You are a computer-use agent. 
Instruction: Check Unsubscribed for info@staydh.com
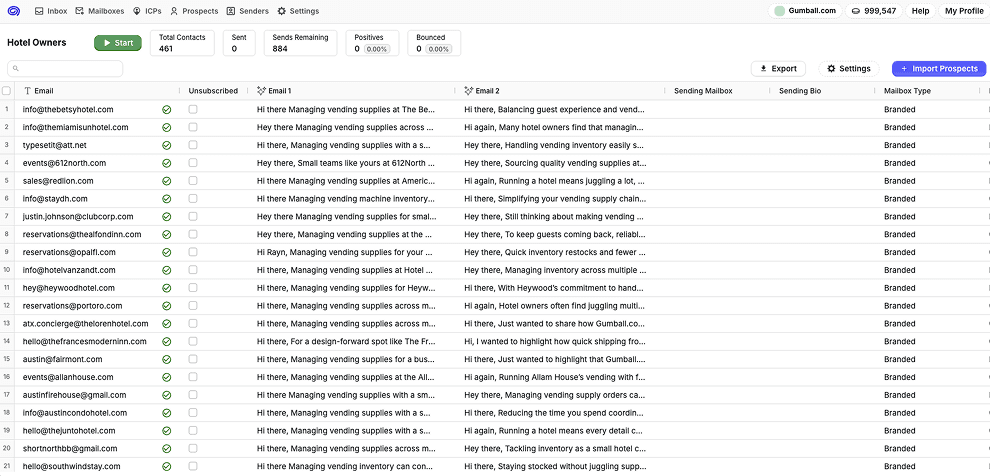click(193, 198)
